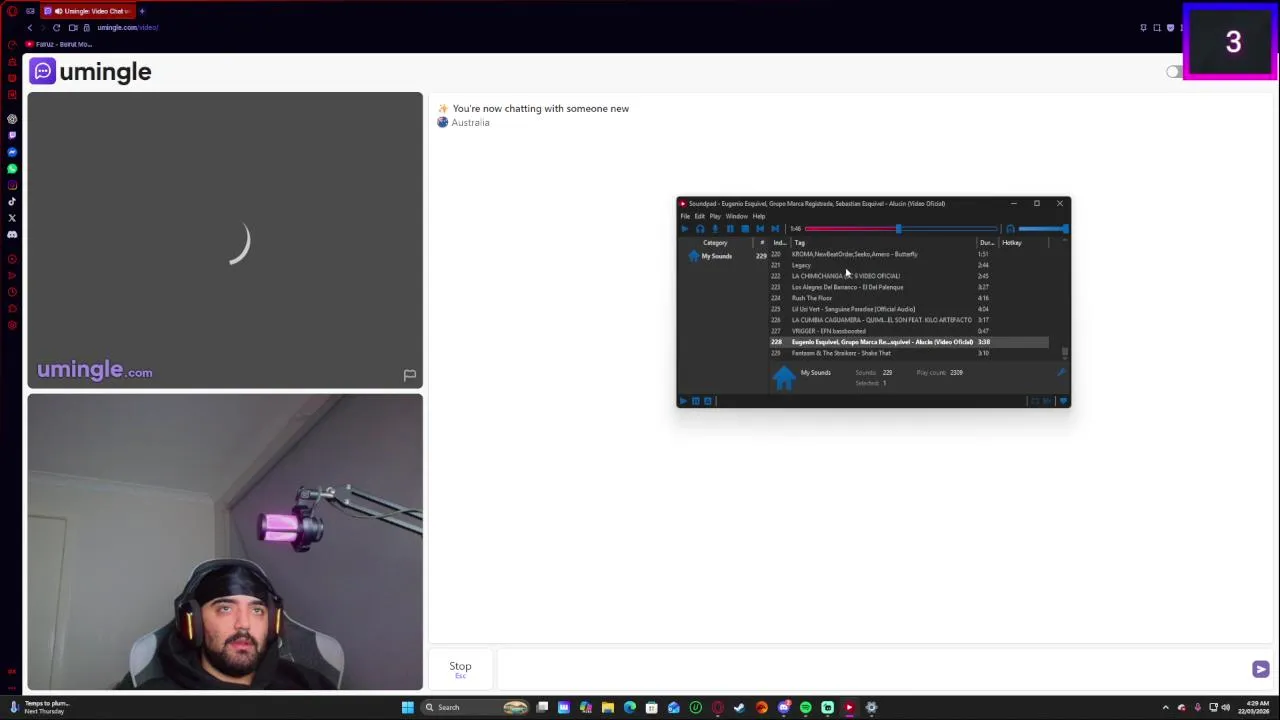Open the Soundpad File menu
The image size is (1280, 720).
click(685, 216)
